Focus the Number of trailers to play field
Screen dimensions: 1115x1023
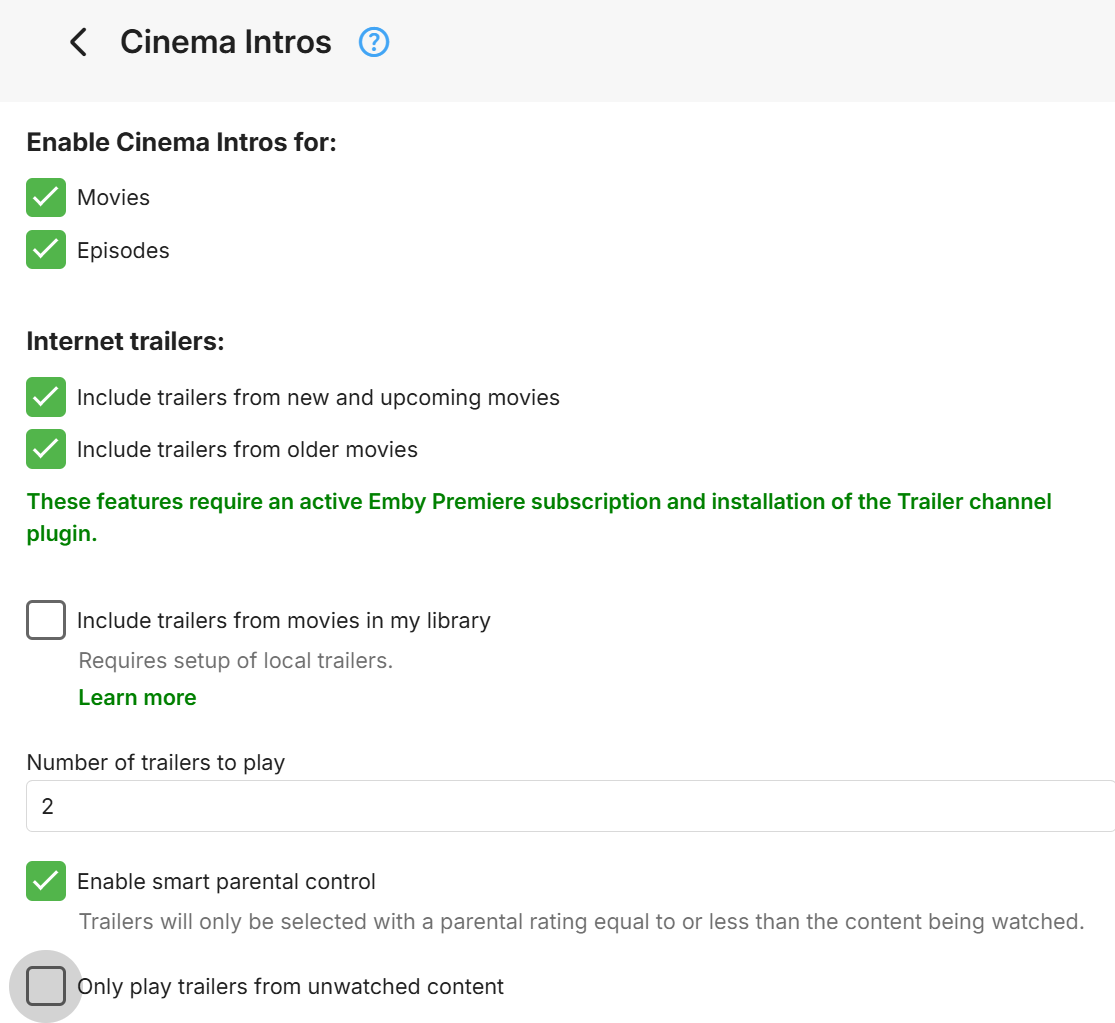pos(570,806)
